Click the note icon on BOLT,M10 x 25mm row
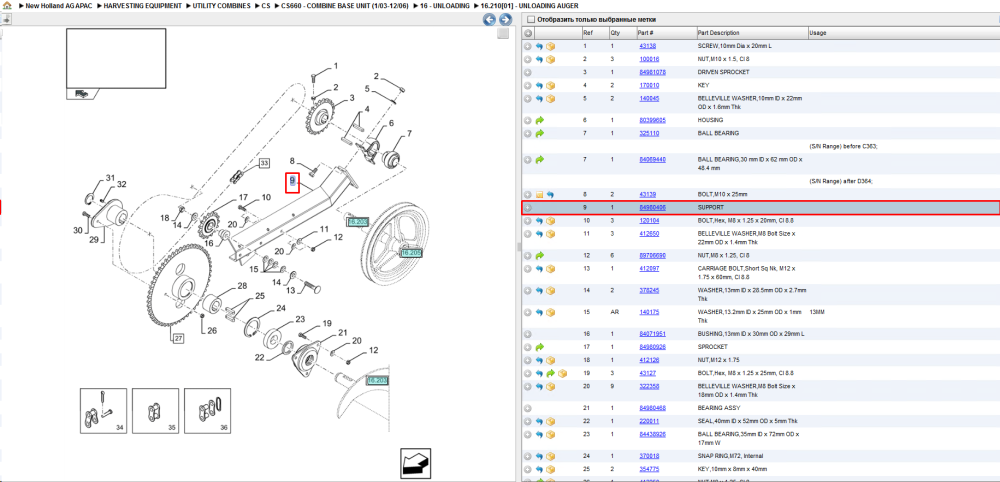Screen dimensions: 1000x482 (x=539, y=194)
